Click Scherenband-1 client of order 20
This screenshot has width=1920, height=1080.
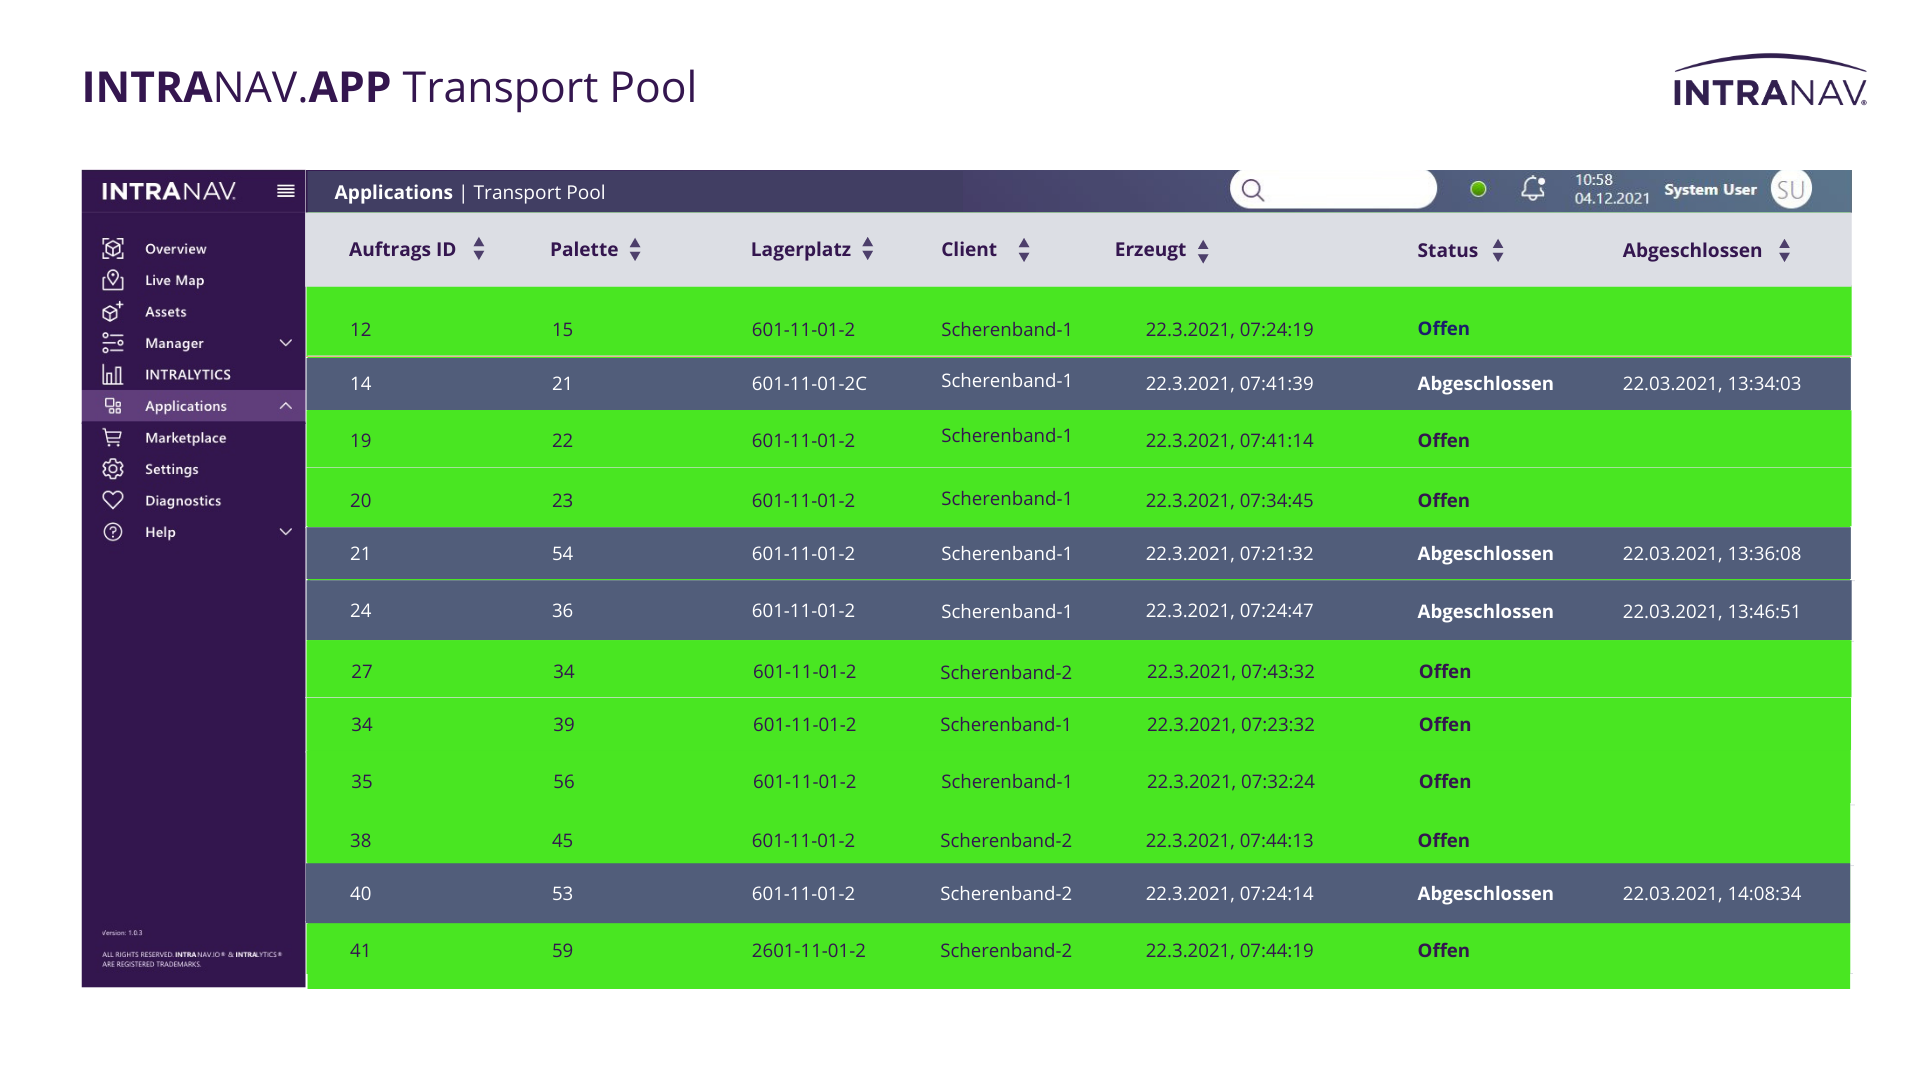[1006, 498]
